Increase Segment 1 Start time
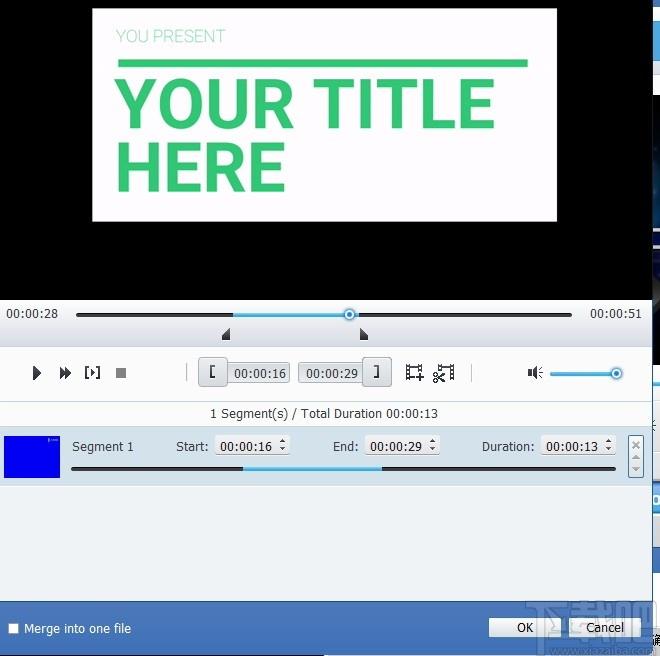 (282, 441)
